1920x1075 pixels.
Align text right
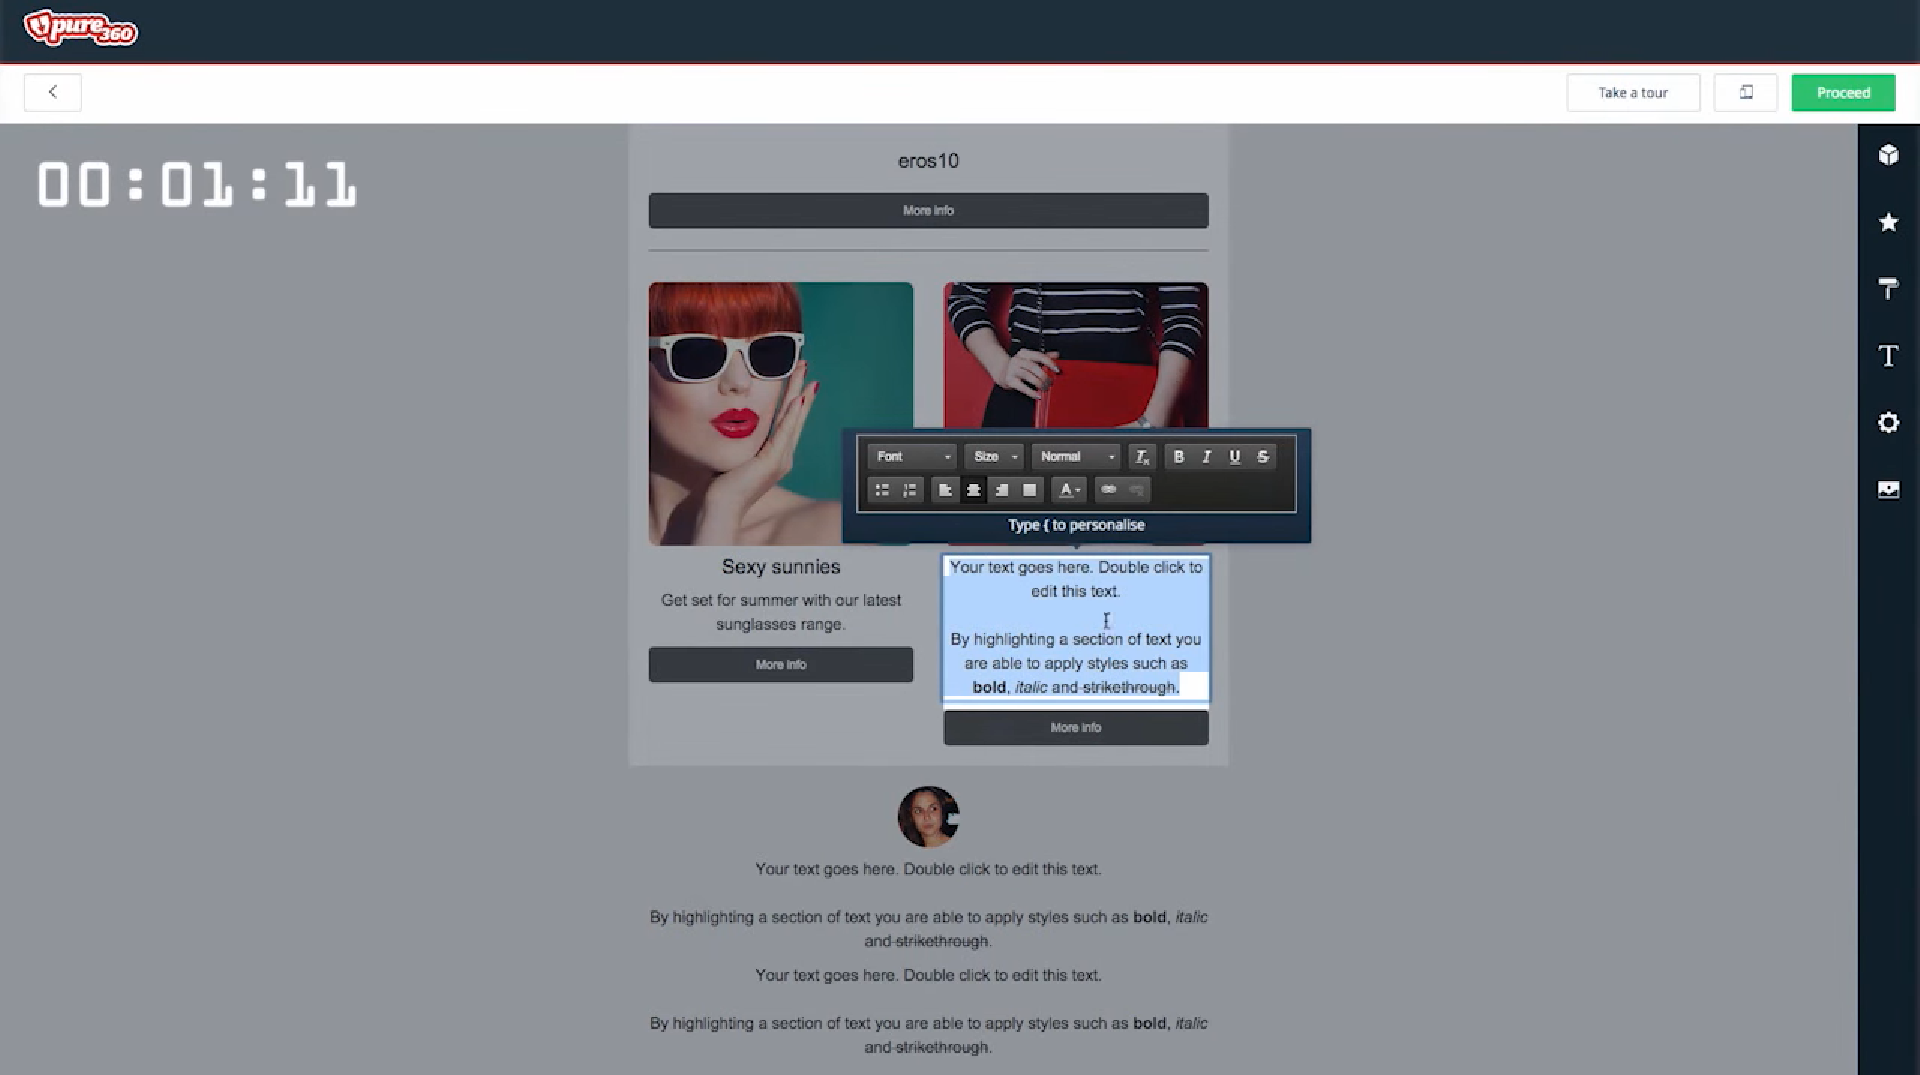[x=1001, y=490]
